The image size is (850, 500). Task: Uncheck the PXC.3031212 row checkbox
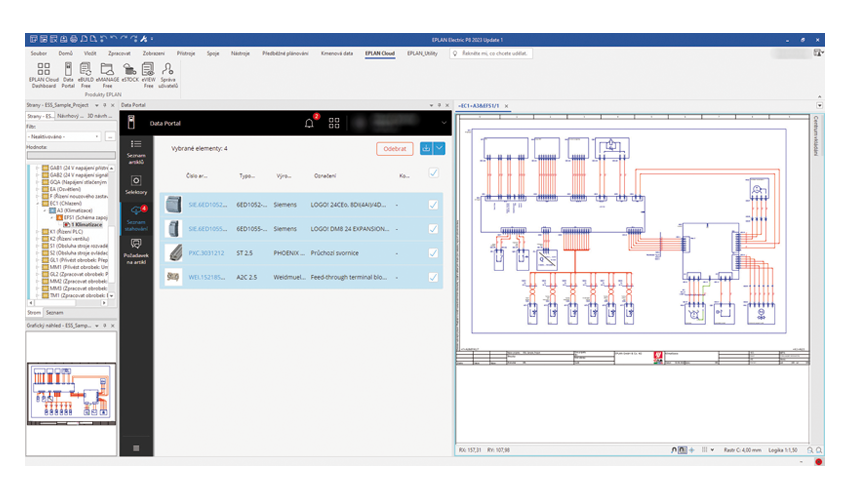pyautogui.click(x=433, y=253)
